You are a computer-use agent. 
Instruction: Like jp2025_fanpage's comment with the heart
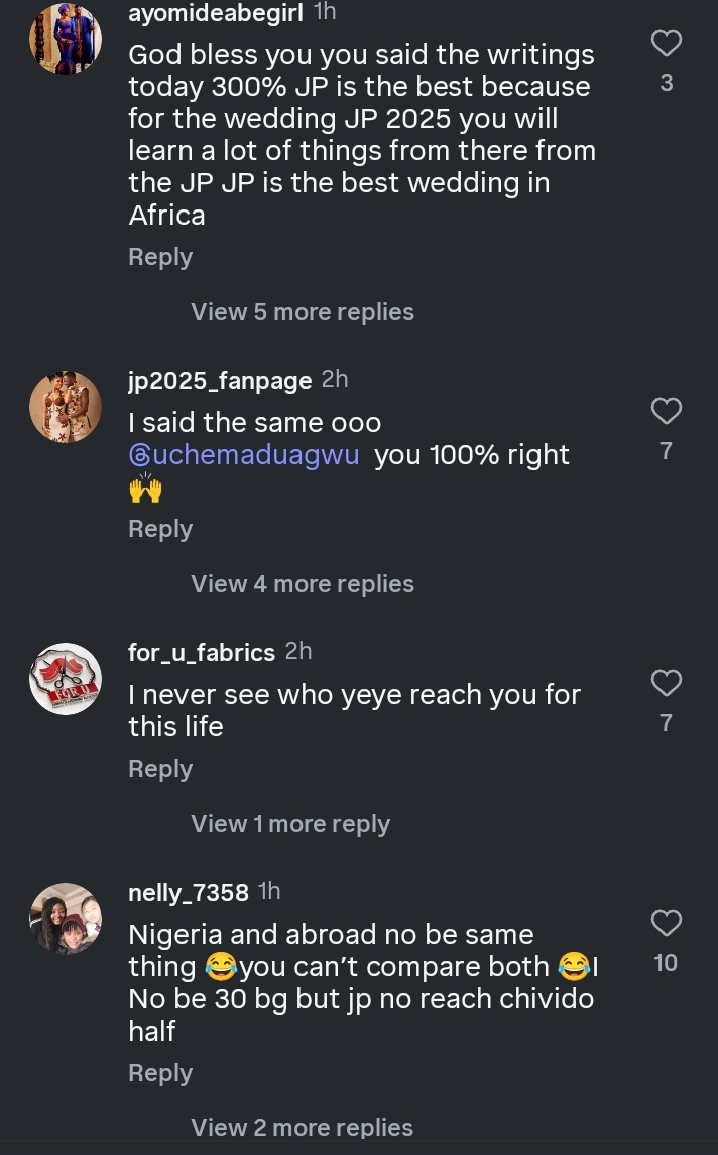coord(666,411)
